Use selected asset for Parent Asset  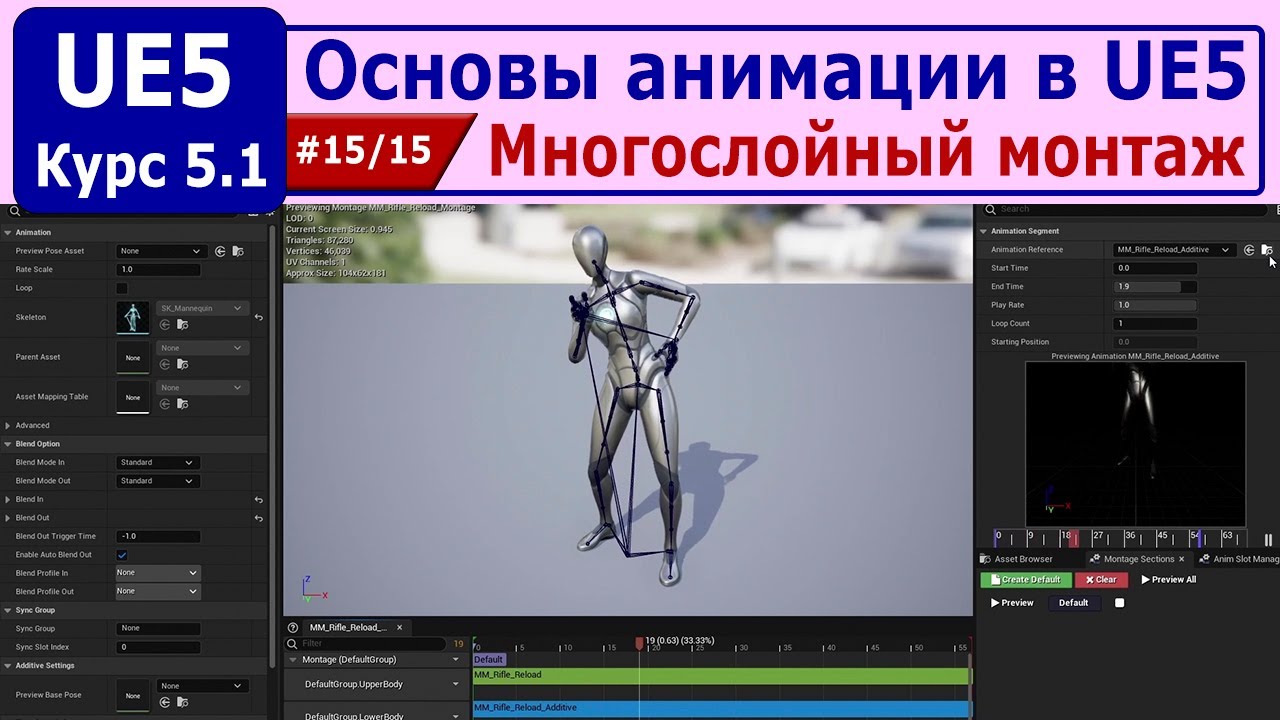(x=165, y=364)
